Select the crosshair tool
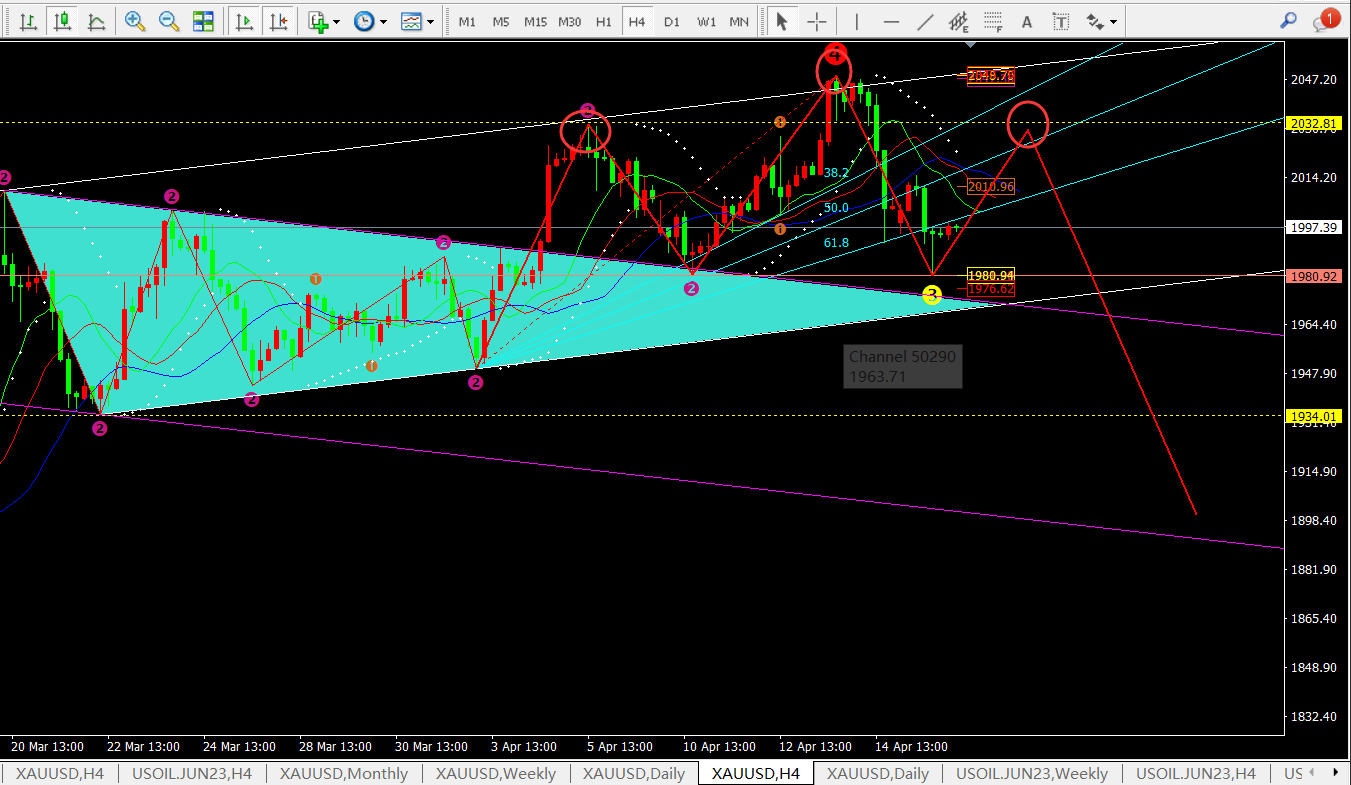 click(817, 21)
